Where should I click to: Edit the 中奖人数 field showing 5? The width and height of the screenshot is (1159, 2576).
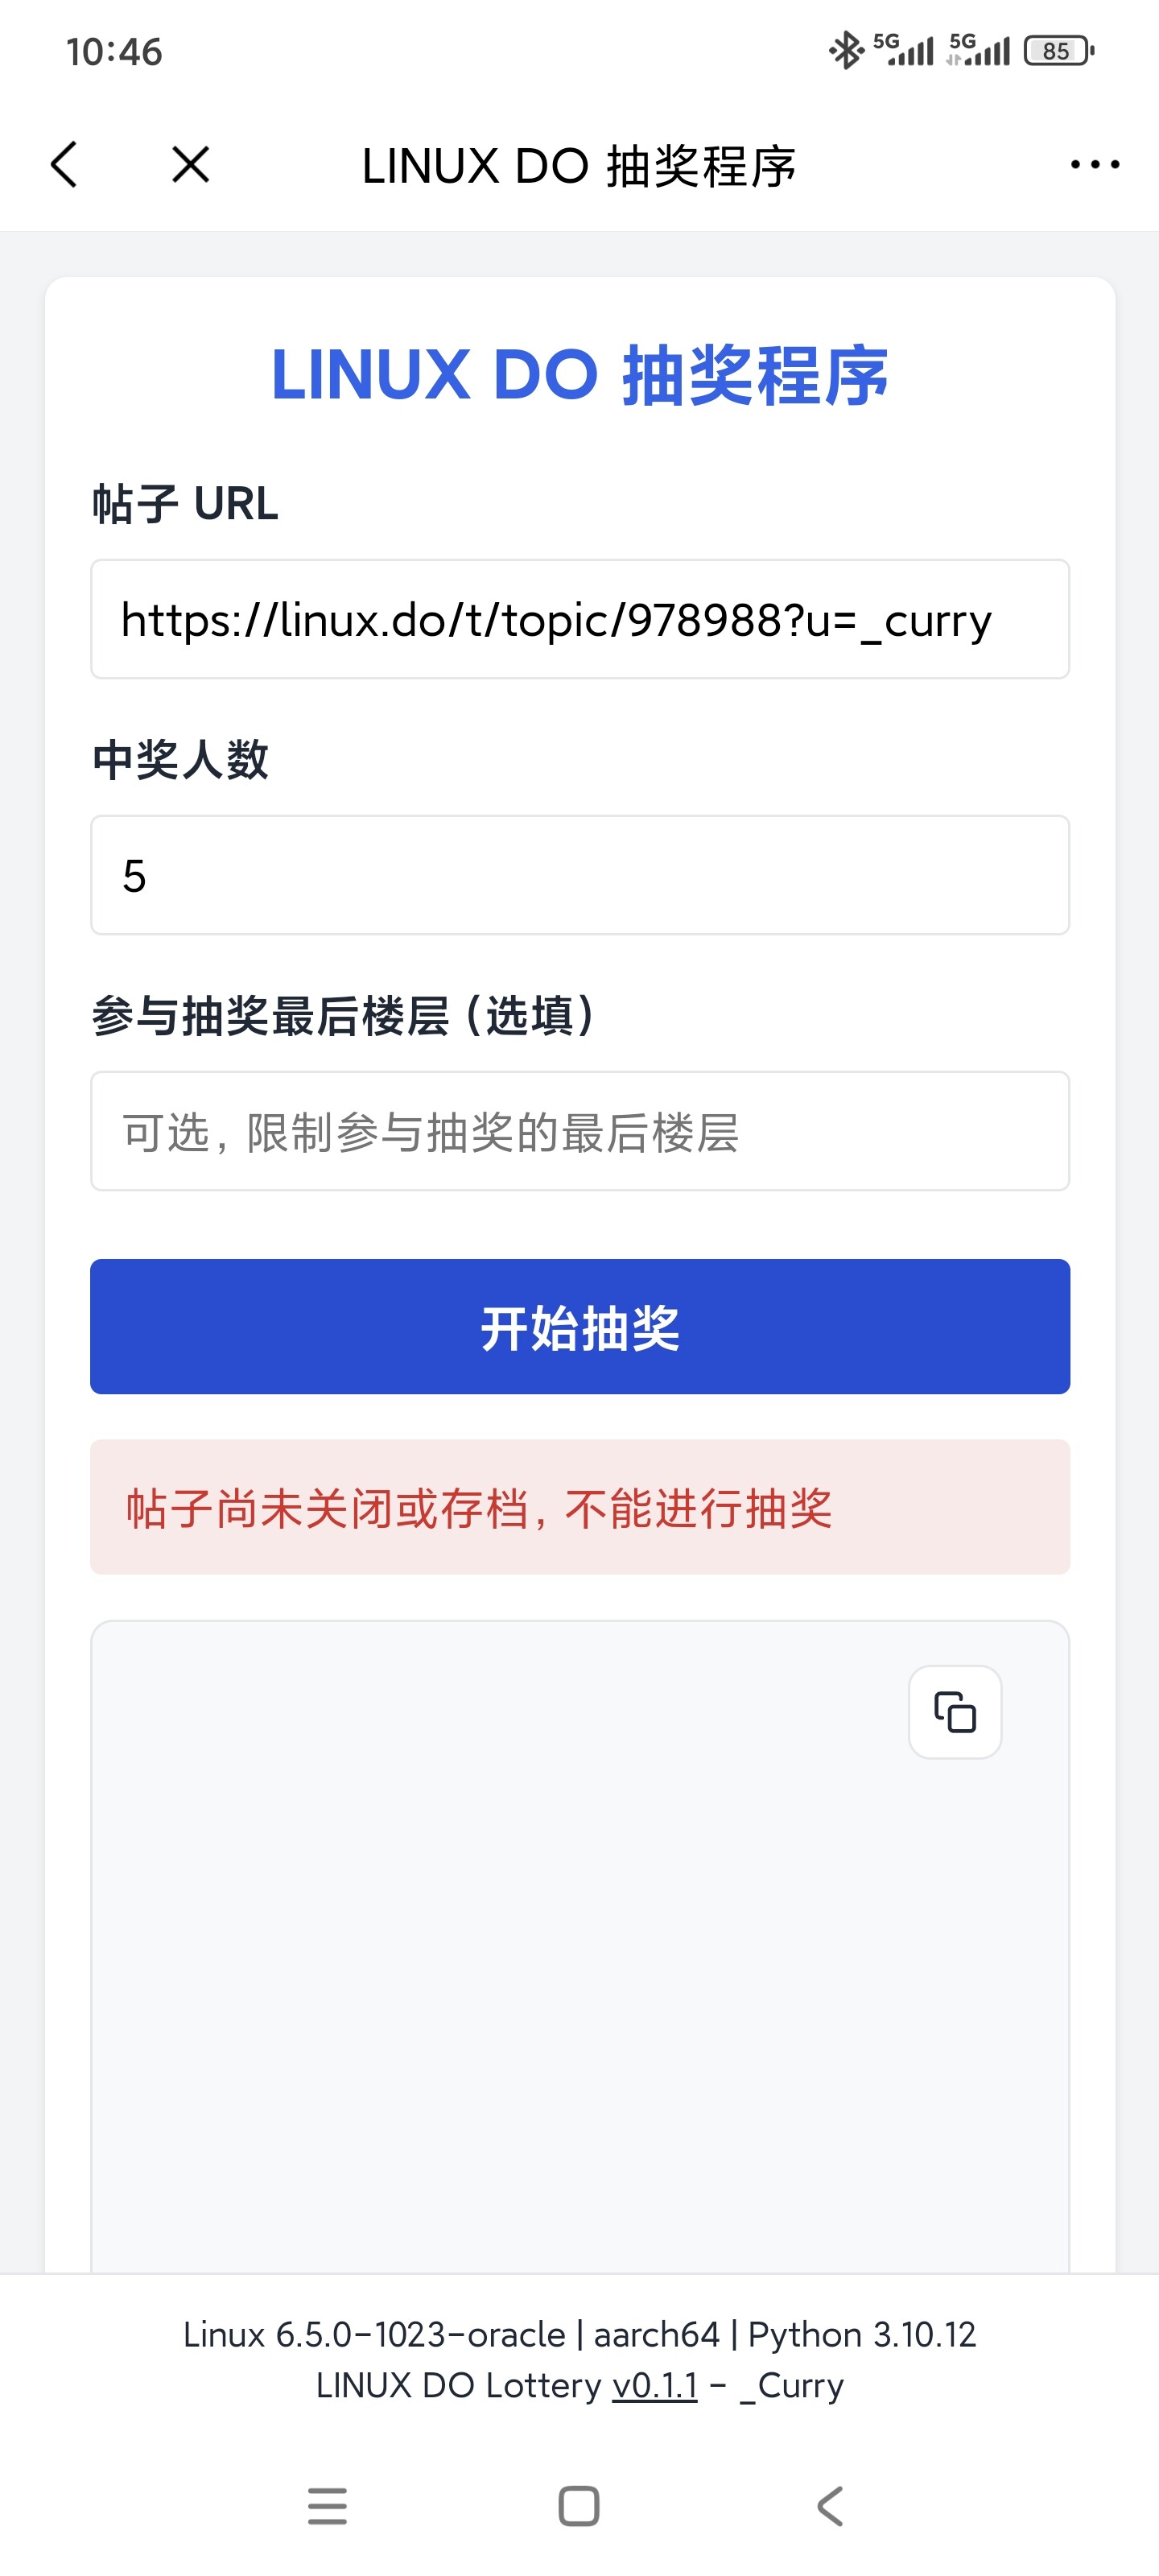[x=580, y=875]
